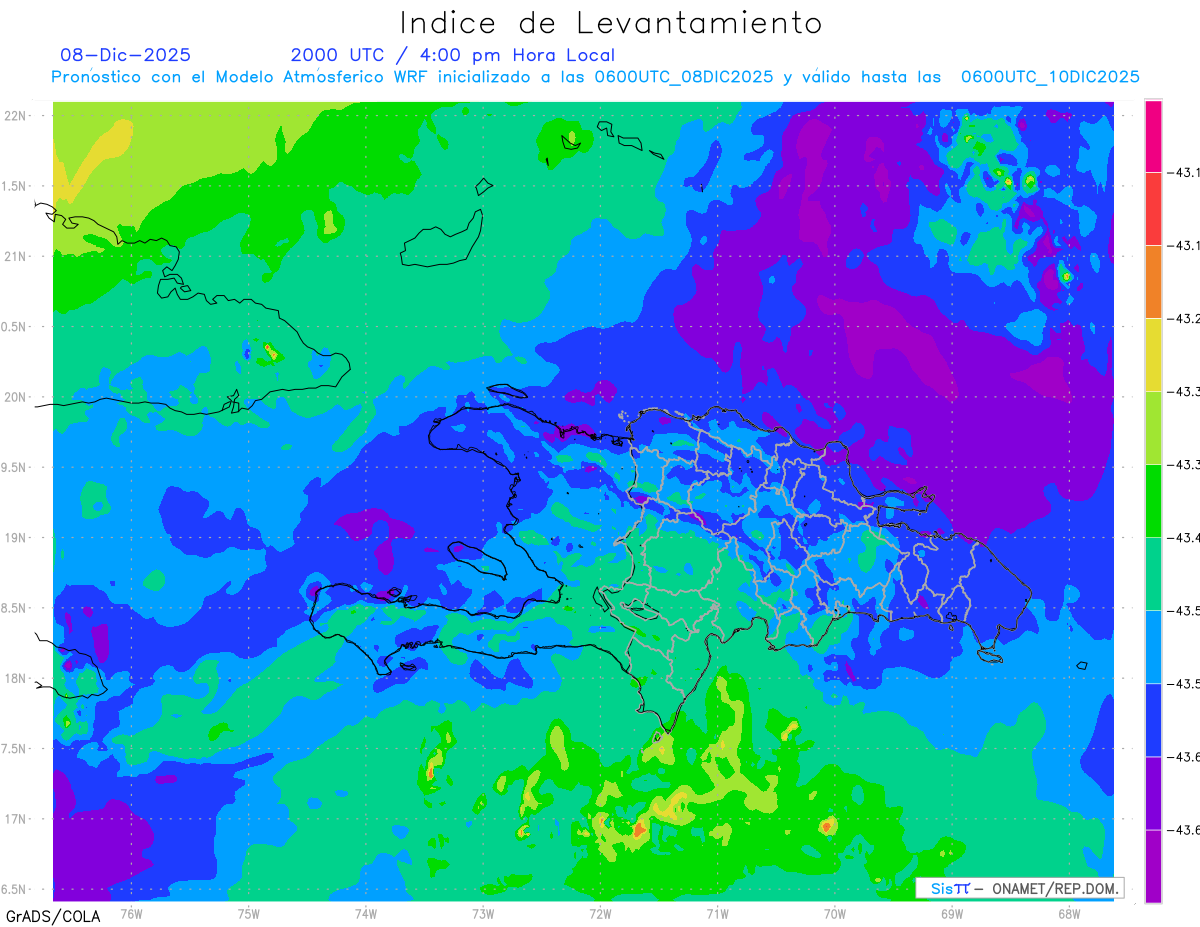Select the magenta swatch atop the color bar

(1153, 136)
